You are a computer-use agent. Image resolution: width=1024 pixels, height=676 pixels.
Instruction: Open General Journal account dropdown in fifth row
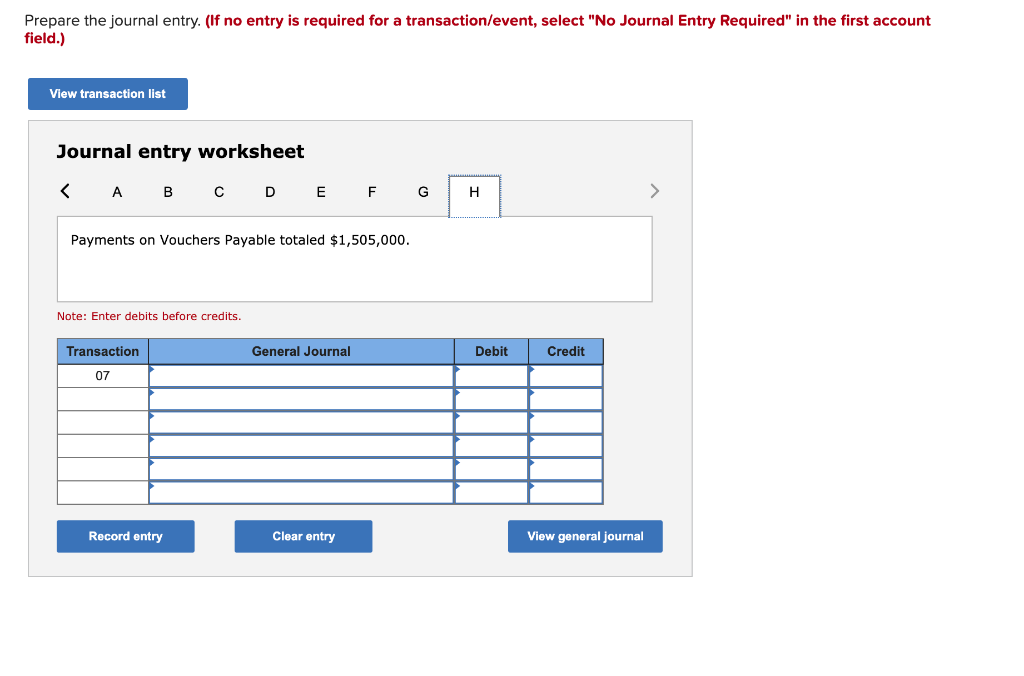tap(301, 469)
